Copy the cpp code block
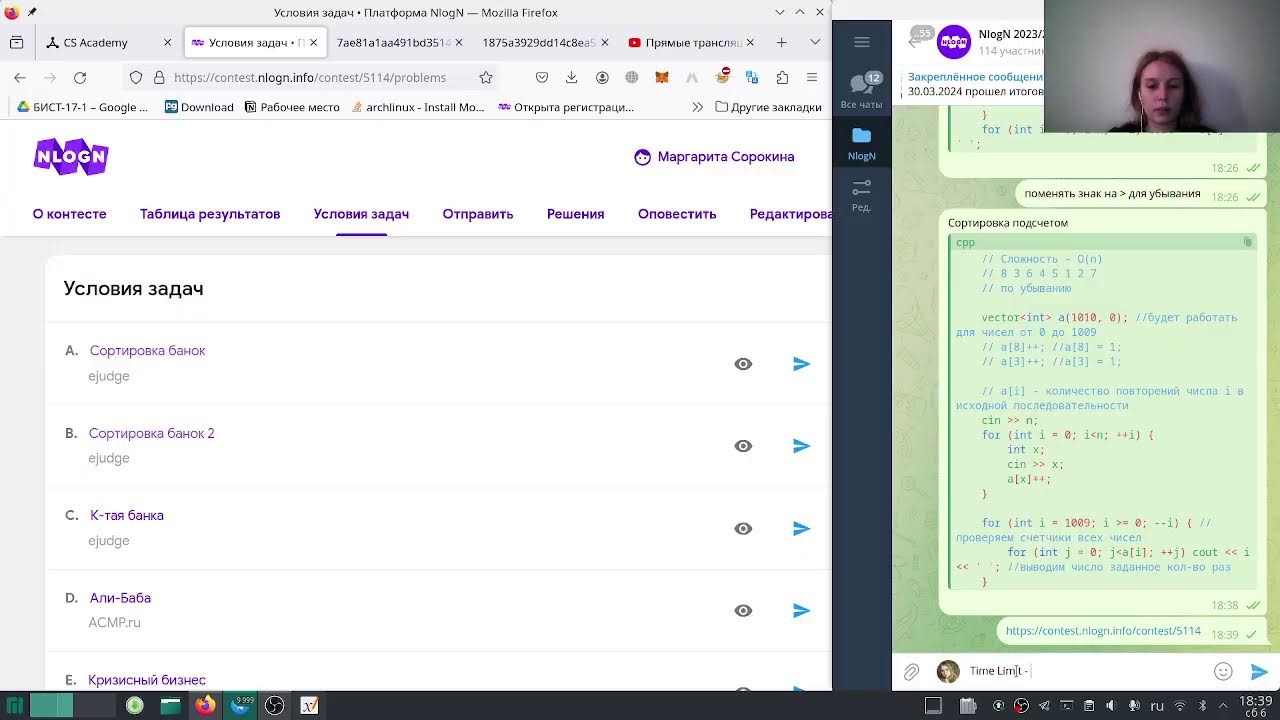The width and height of the screenshot is (1280, 720). click(x=1247, y=242)
